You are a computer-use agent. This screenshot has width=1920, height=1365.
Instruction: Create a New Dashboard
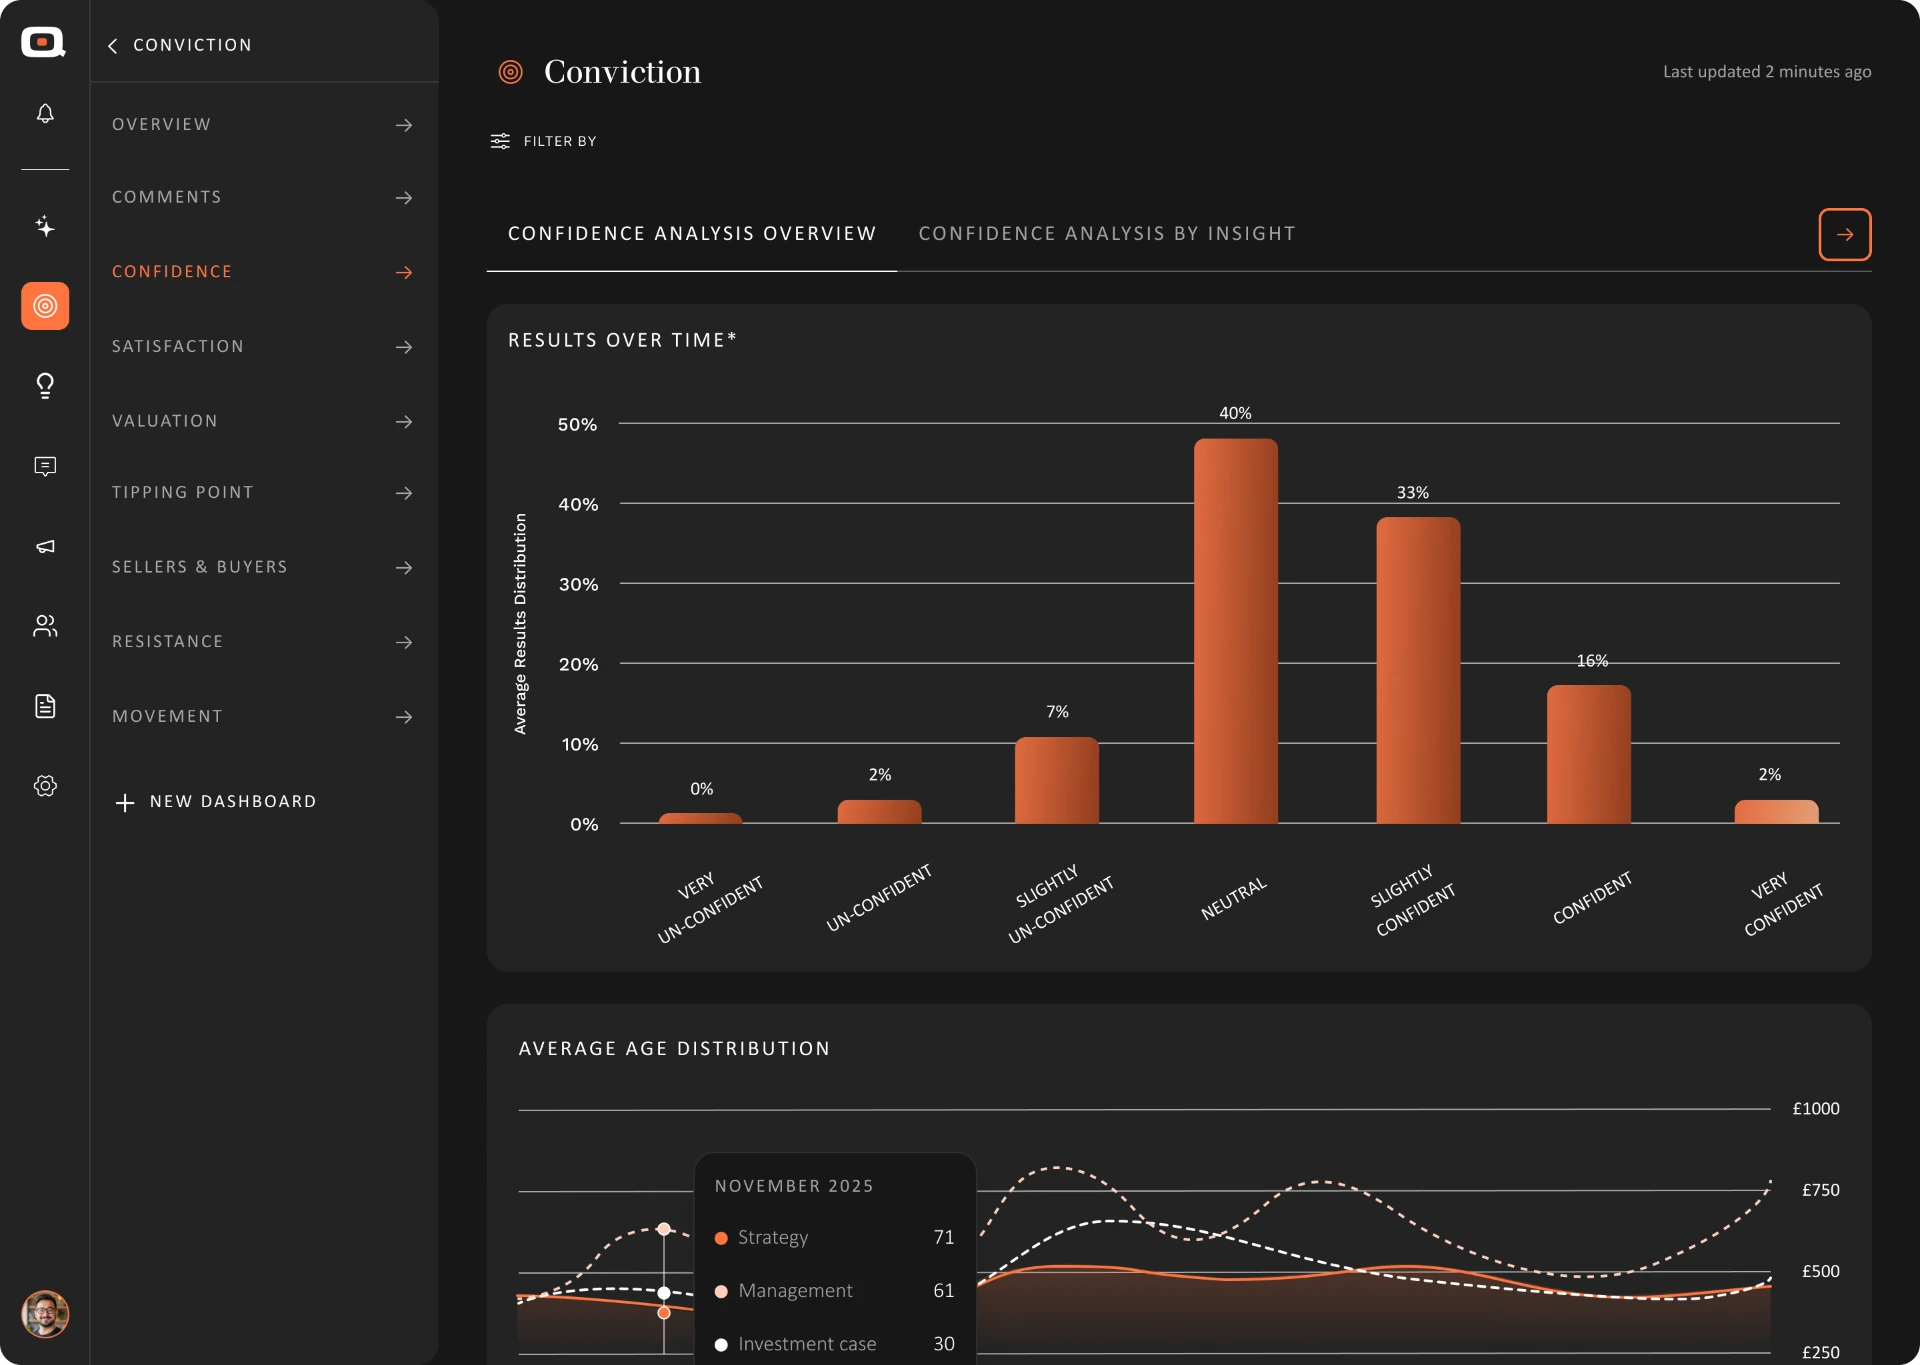point(216,802)
